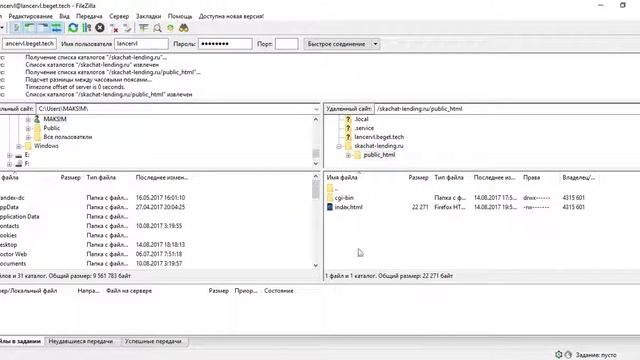This screenshot has width=640, height=360.
Task: Select the public_html folder icon
Action: (358, 155)
